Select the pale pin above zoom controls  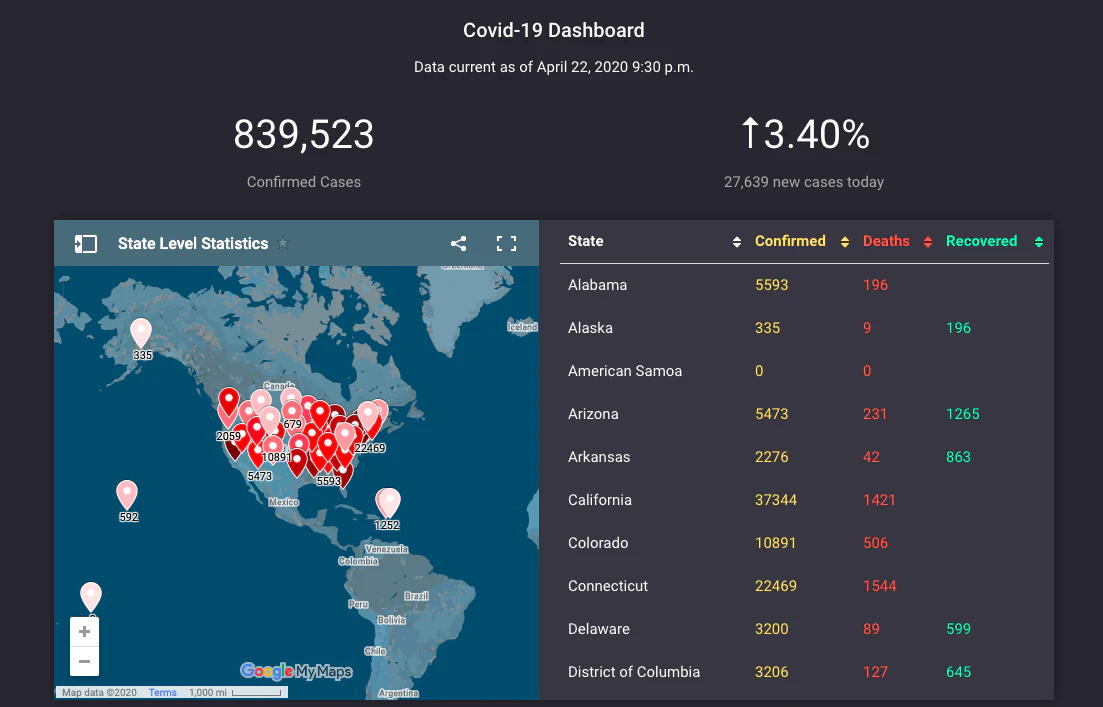(x=91, y=597)
